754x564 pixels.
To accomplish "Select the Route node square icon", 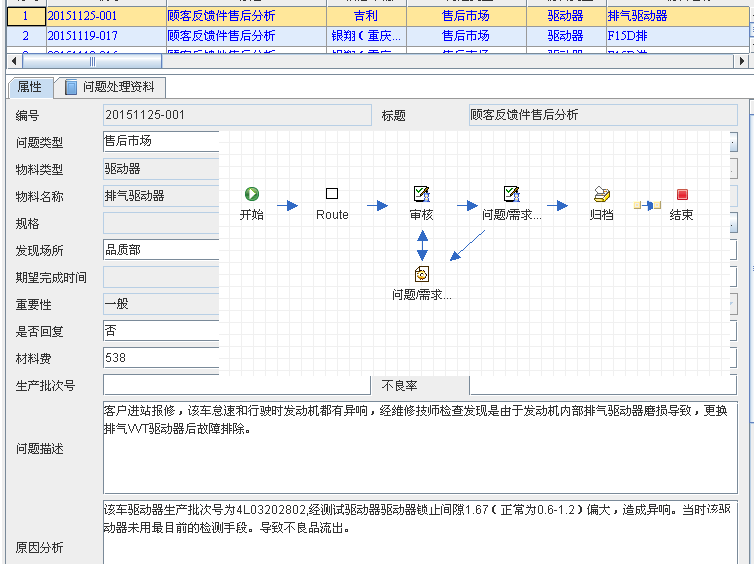I will [x=332, y=194].
